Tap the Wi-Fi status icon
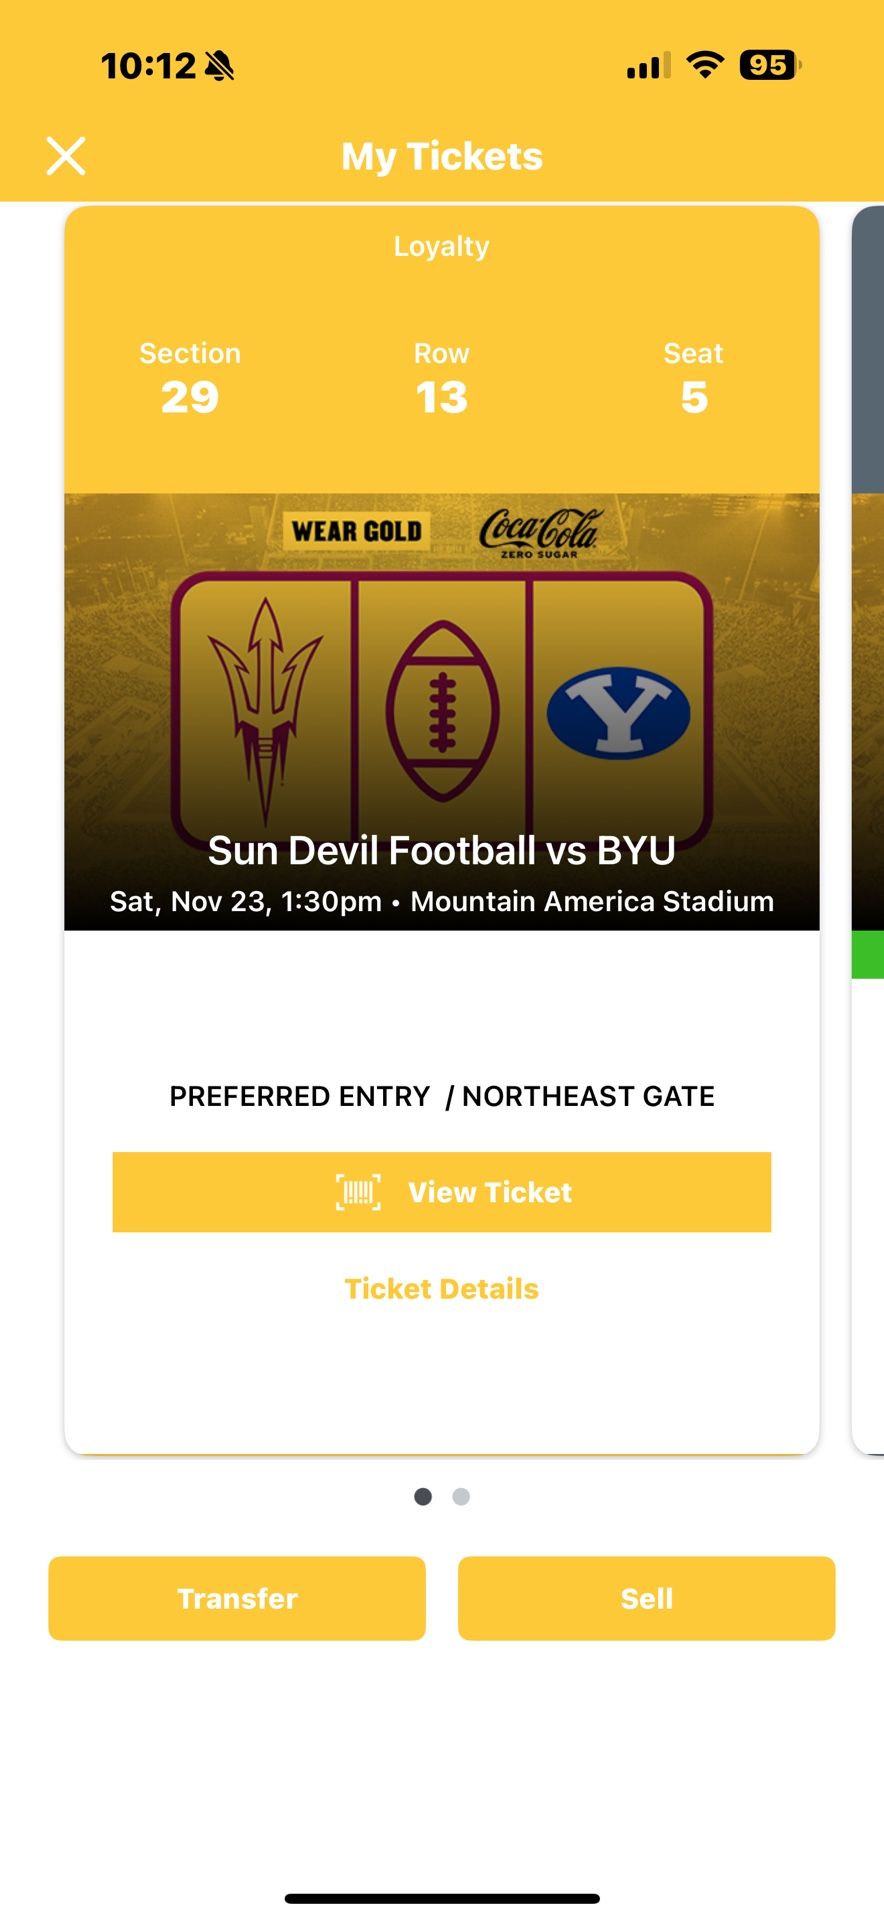This screenshot has height=1920, width=884. (x=705, y=66)
